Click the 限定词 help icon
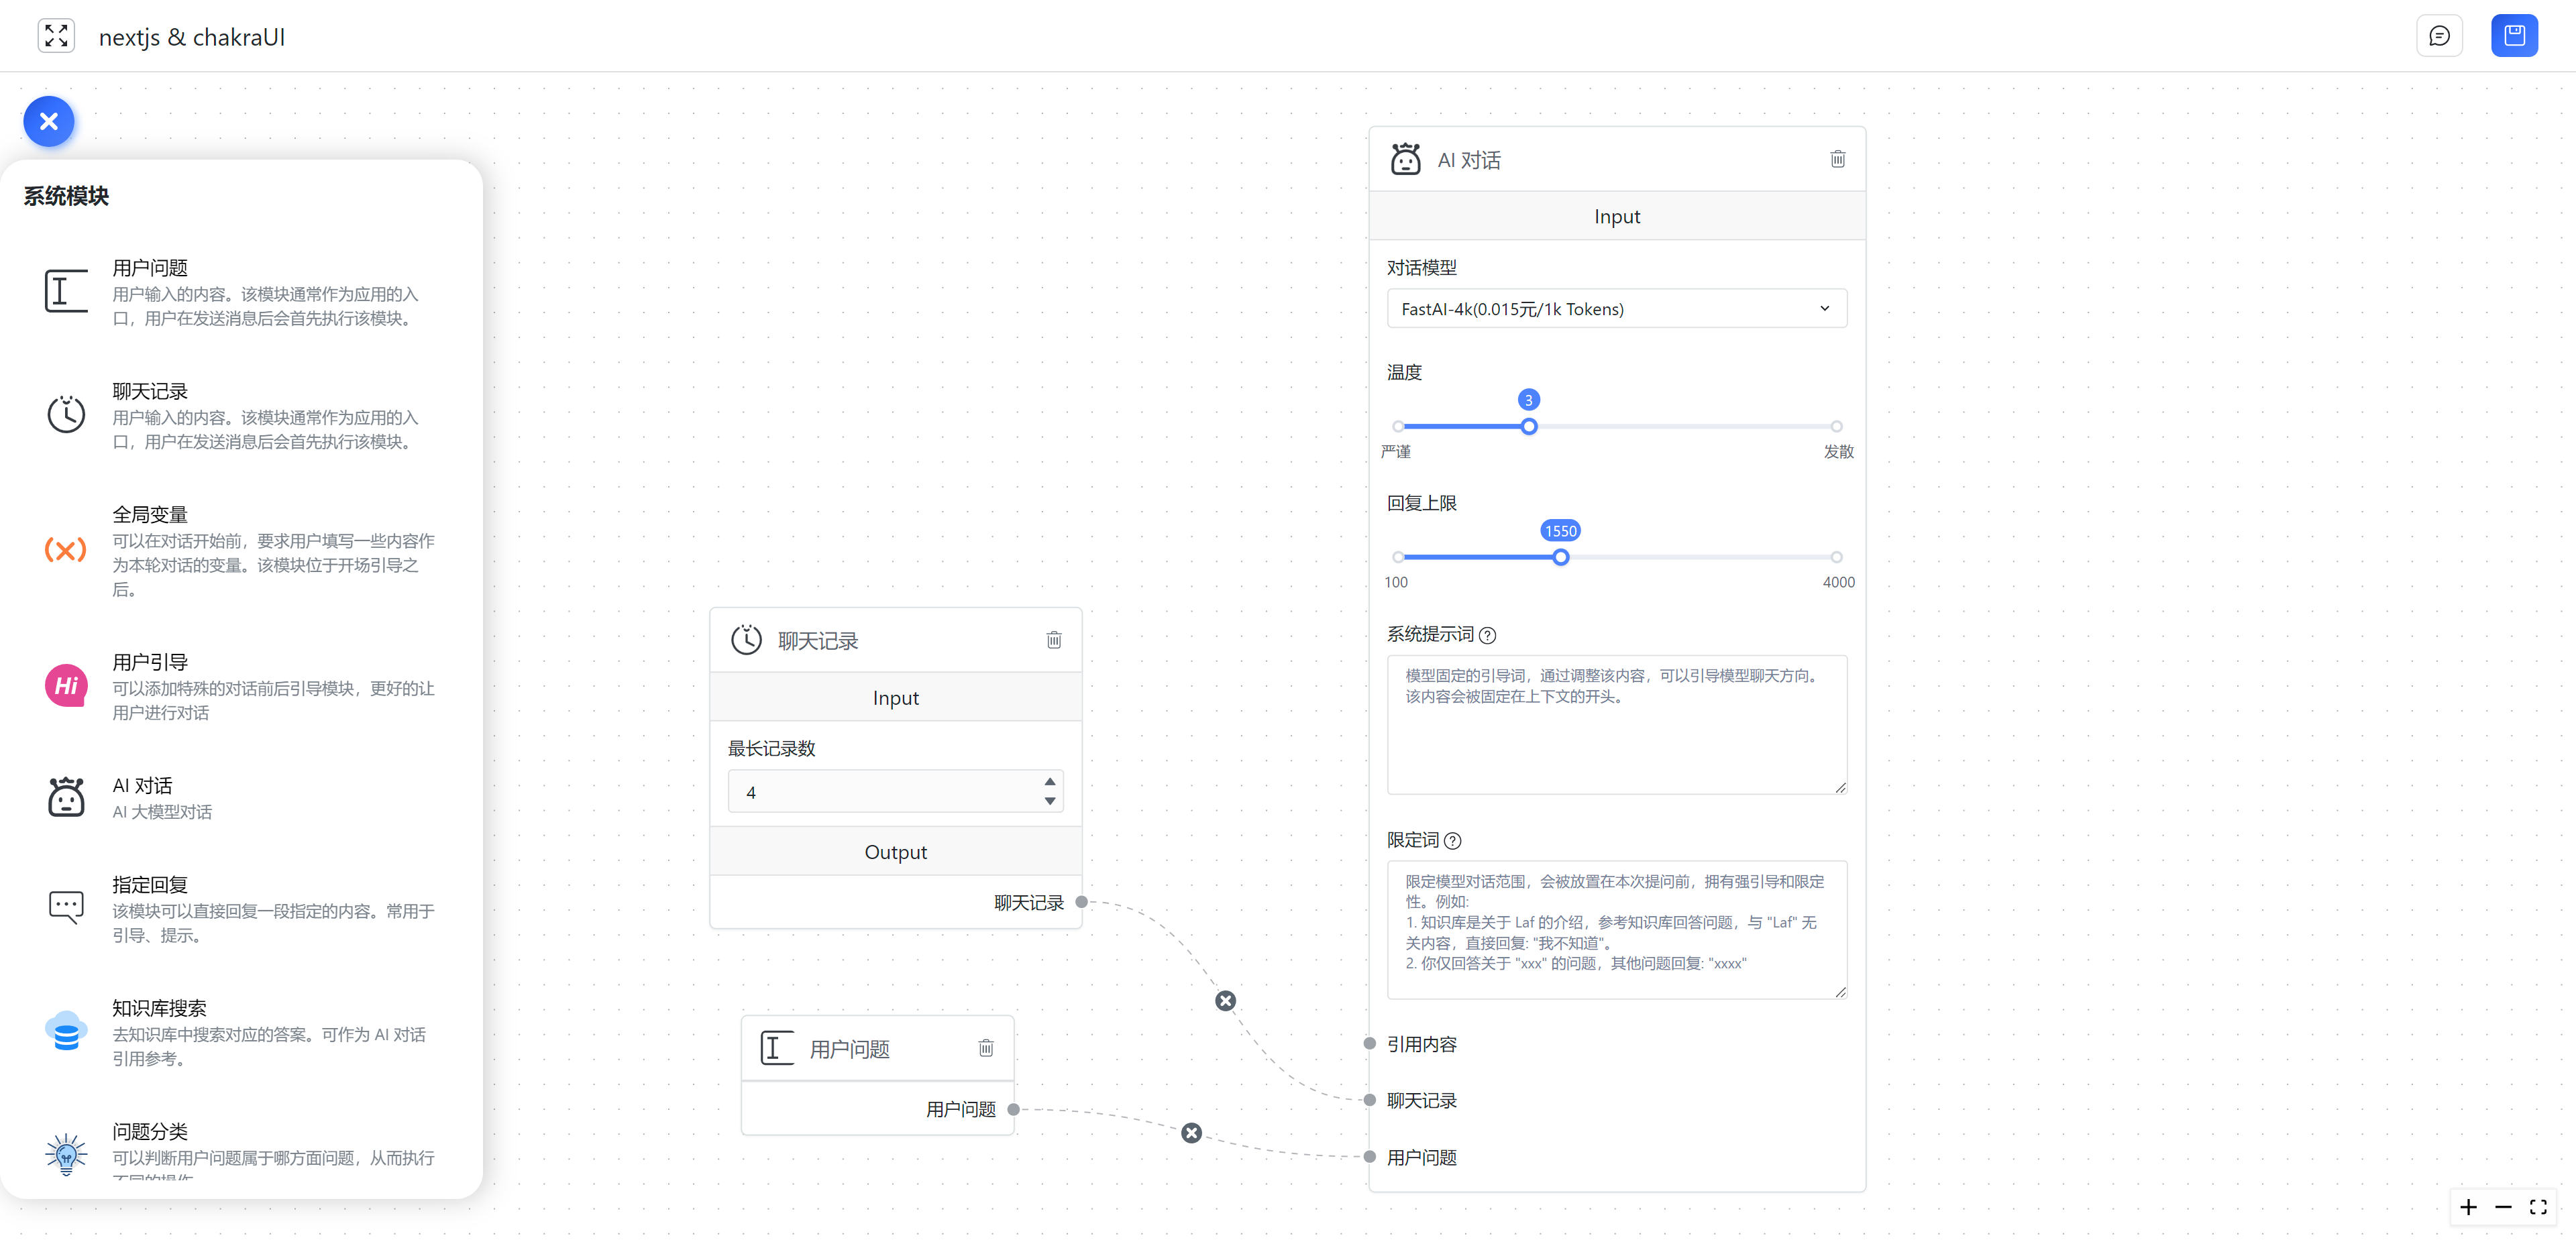2576x1246 pixels. 1452,841
